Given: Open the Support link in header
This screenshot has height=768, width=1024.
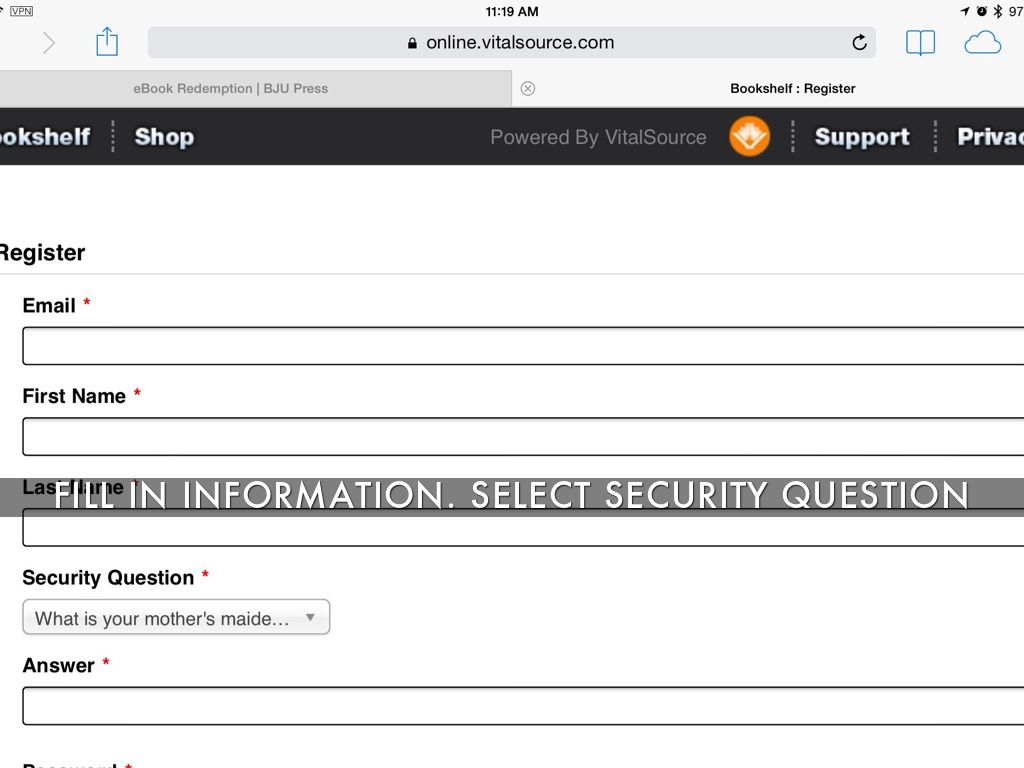Looking at the screenshot, I should click(862, 137).
